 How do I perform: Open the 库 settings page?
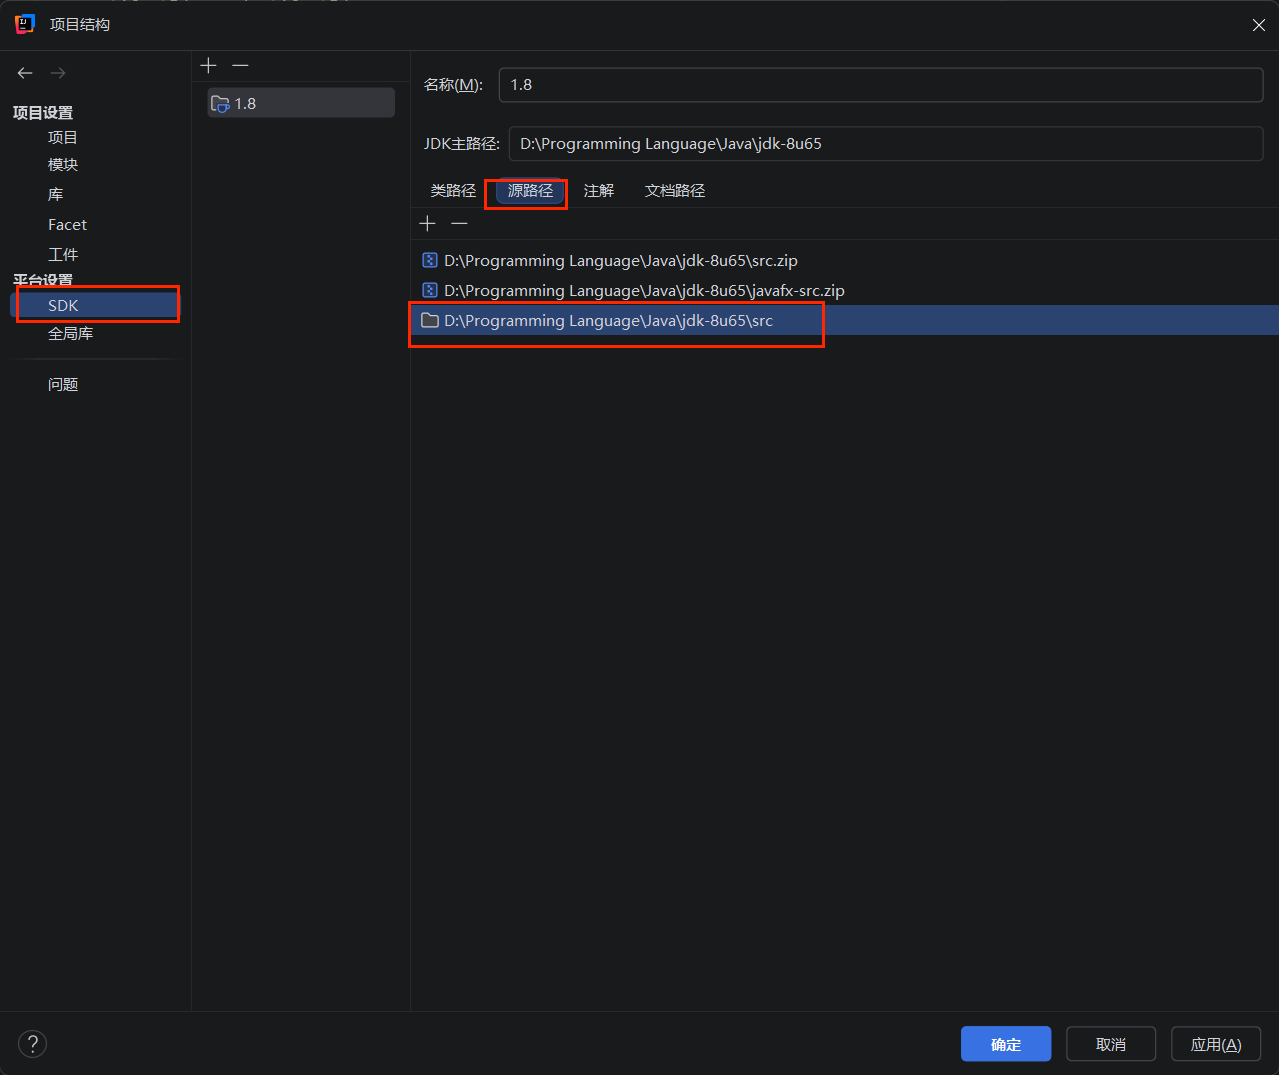click(x=56, y=194)
